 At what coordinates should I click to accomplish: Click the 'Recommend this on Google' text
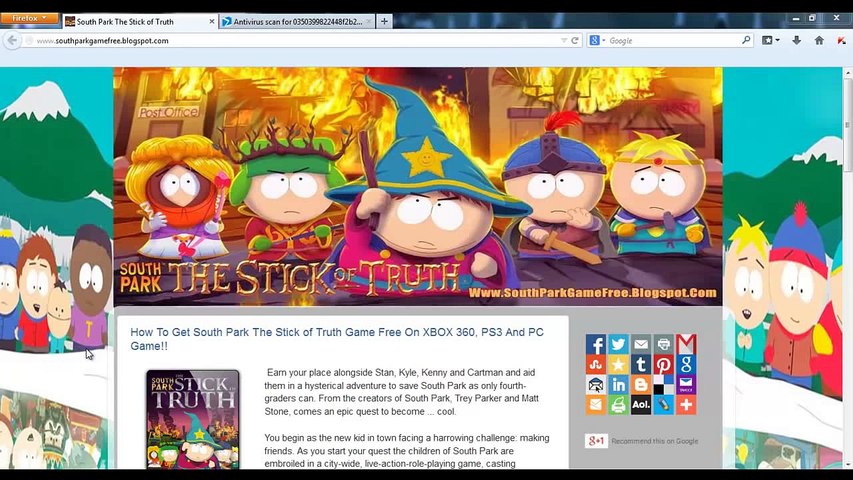coord(654,441)
